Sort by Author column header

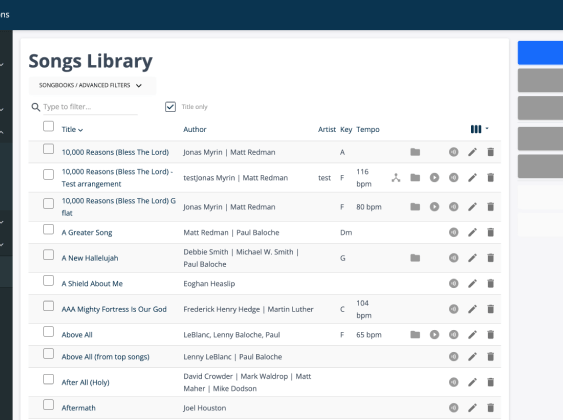click(195, 130)
